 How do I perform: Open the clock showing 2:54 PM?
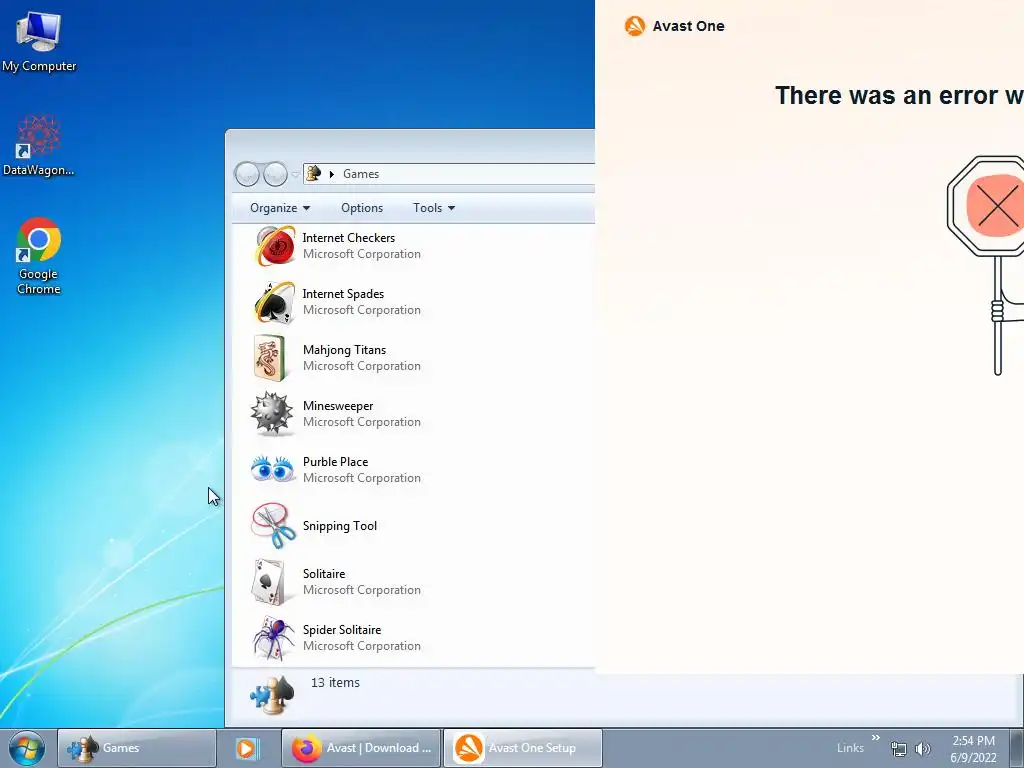pos(973,749)
